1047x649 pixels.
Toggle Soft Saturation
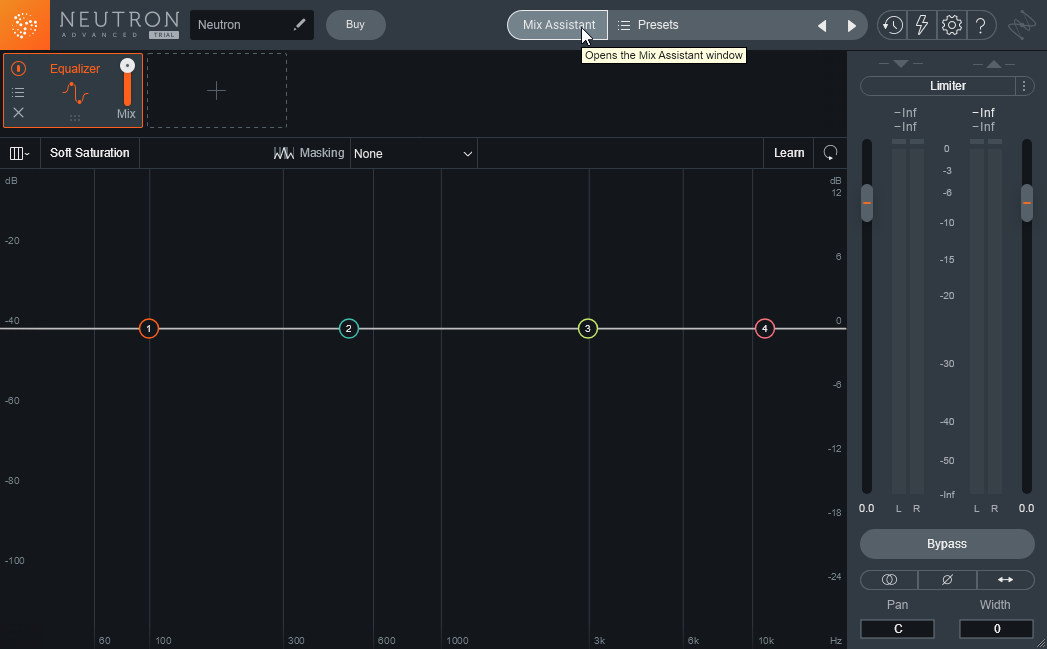[x=89, y=153]
